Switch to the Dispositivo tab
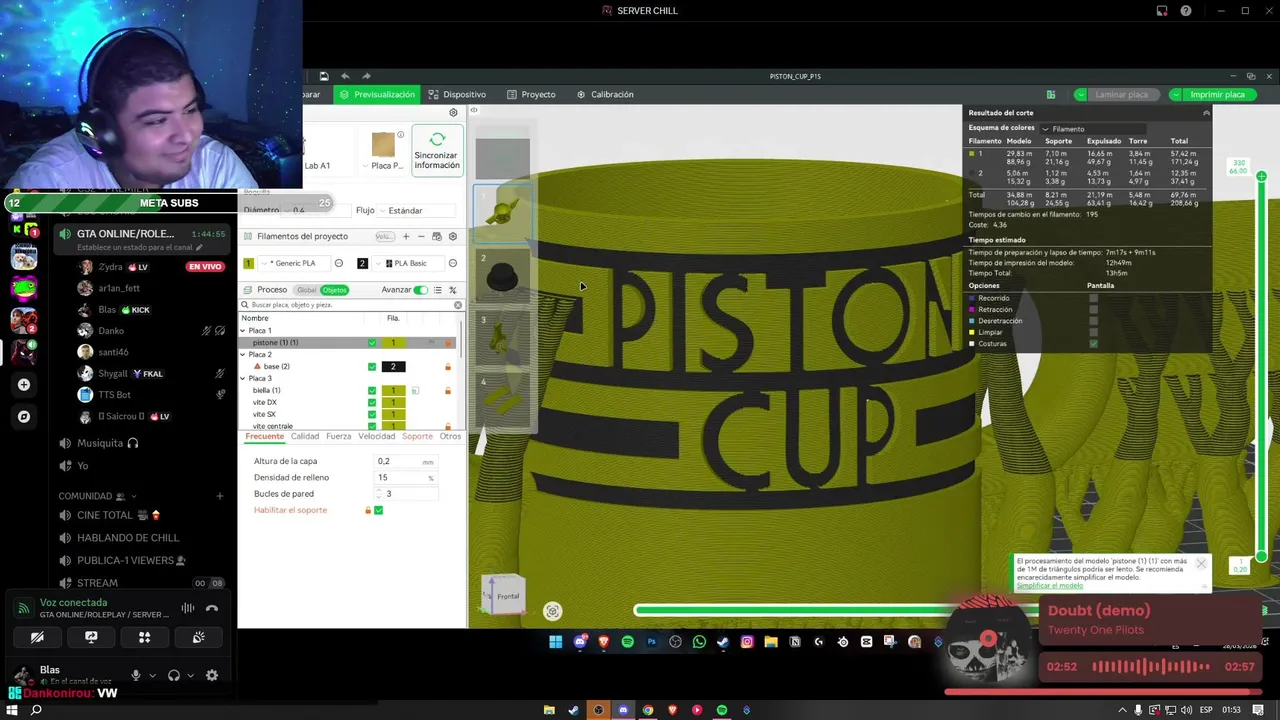Viewport: 1280px width, 720px height. click(x=457, y=94)
